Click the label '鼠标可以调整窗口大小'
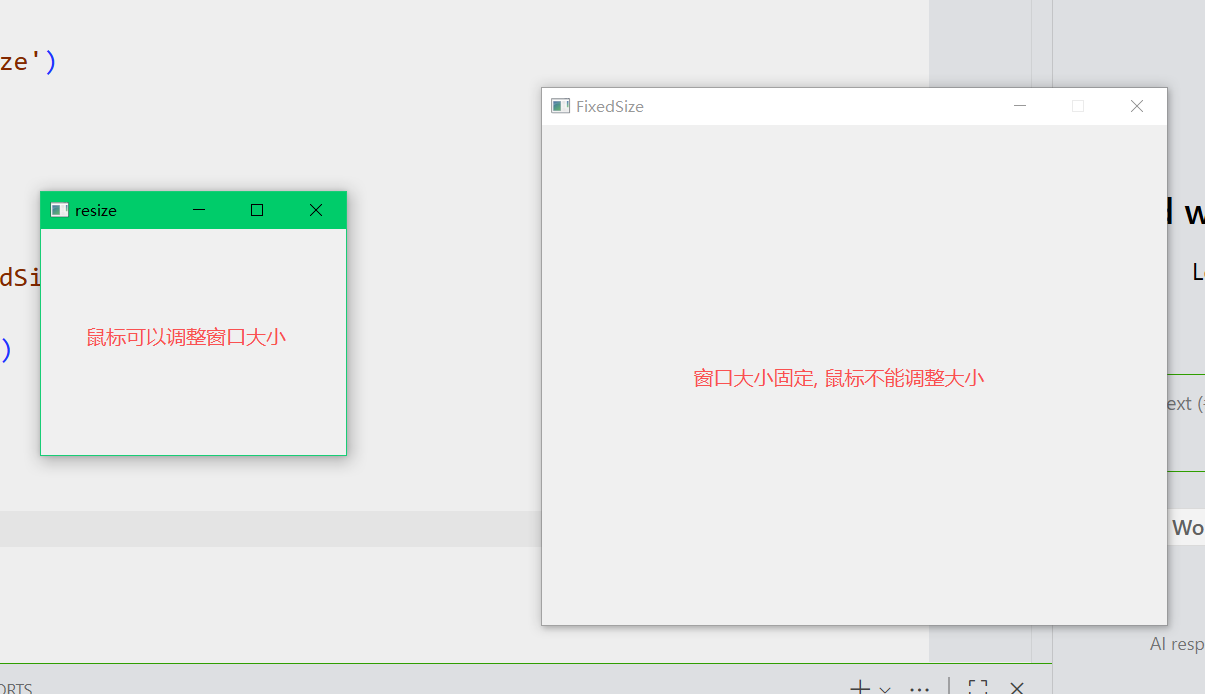 click(x=186, y=338)
